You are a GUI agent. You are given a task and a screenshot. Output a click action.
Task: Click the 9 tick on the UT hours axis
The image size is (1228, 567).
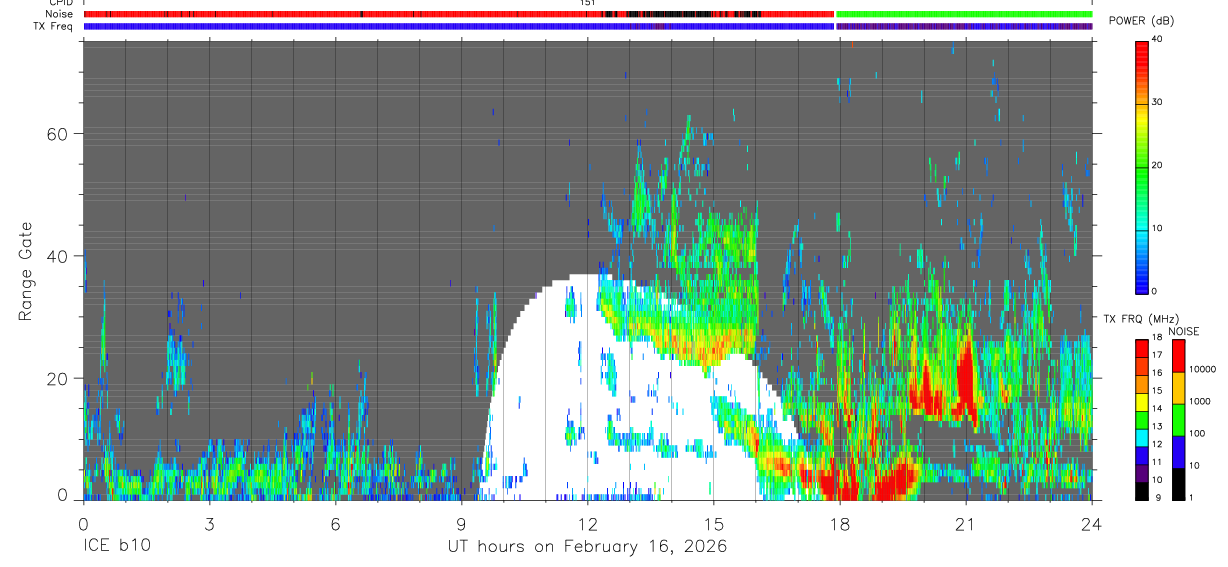[x=461, y=524]
